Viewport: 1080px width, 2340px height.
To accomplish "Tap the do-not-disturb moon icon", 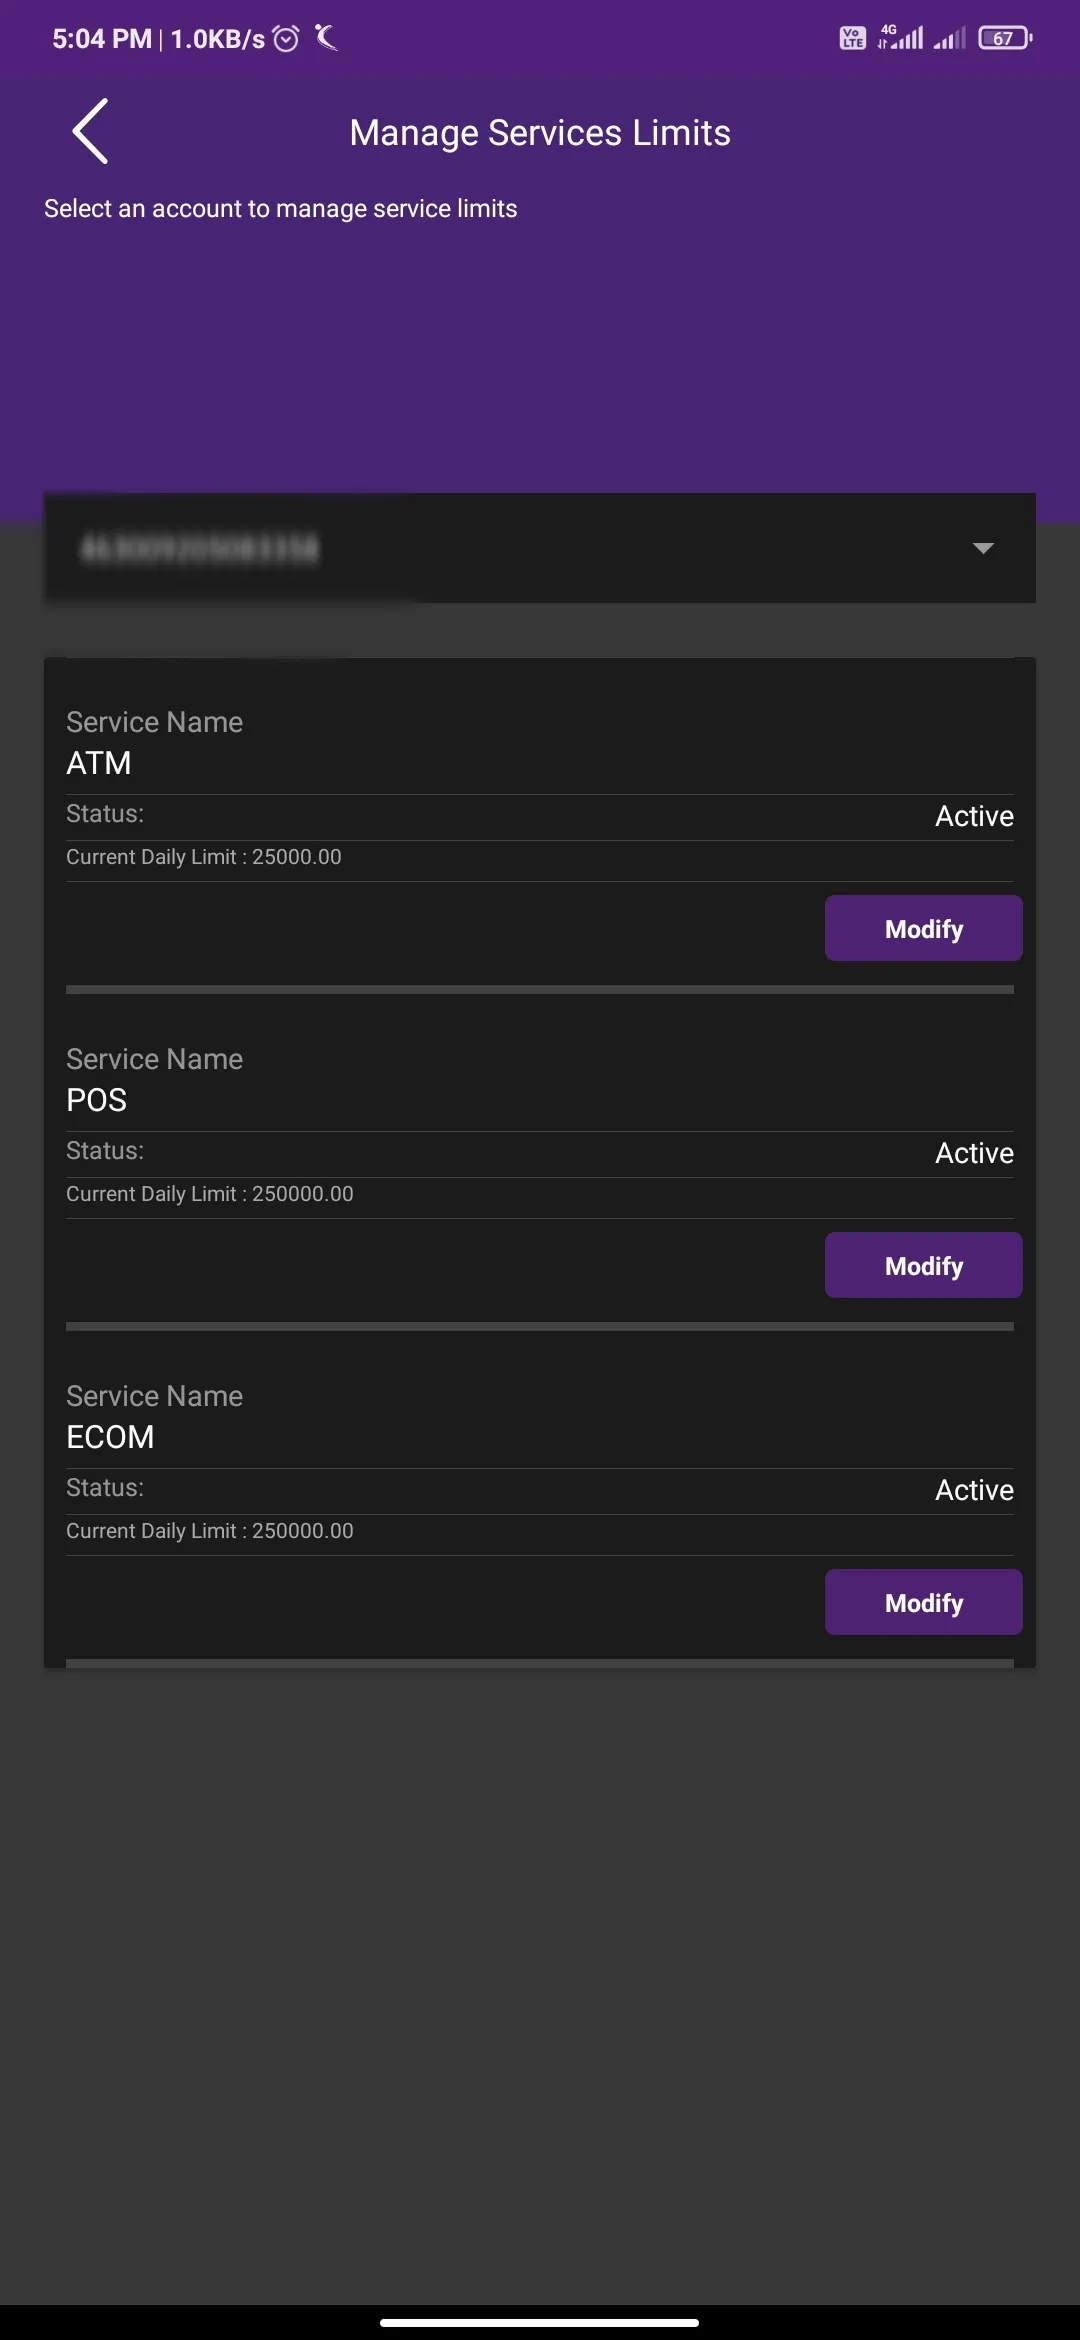I will click(326, 38).
